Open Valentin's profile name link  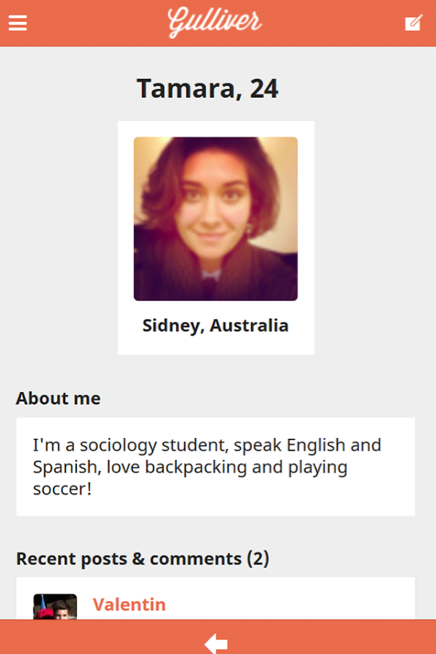(129, 604)
